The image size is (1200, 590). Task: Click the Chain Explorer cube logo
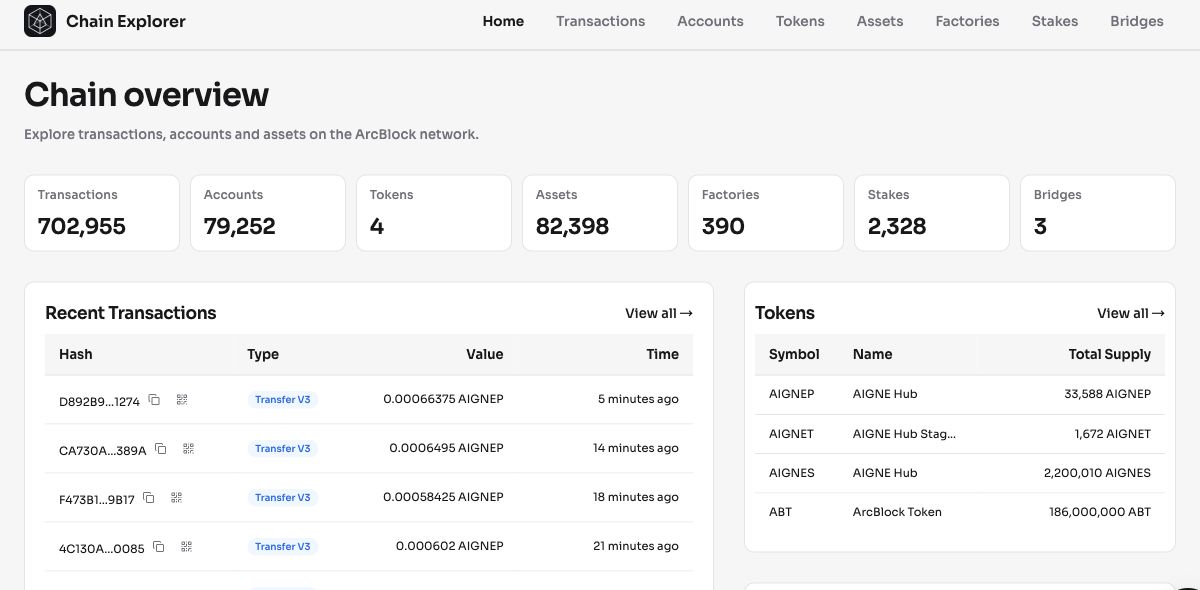click(x=40, y=20)
